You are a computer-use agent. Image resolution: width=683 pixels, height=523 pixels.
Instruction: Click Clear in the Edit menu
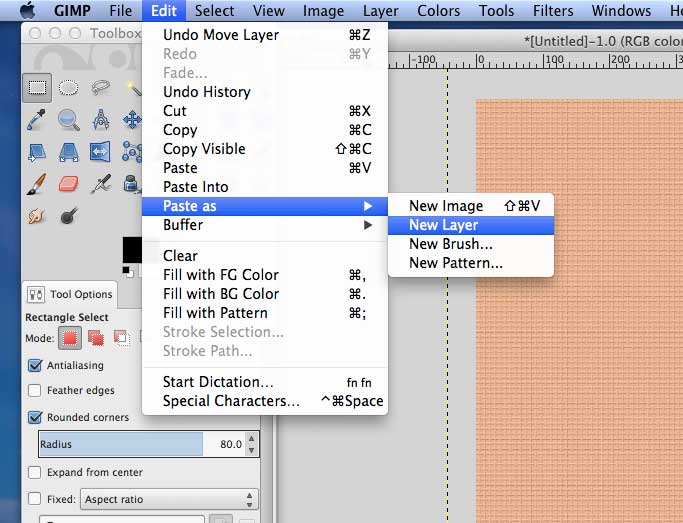[265, 256]
